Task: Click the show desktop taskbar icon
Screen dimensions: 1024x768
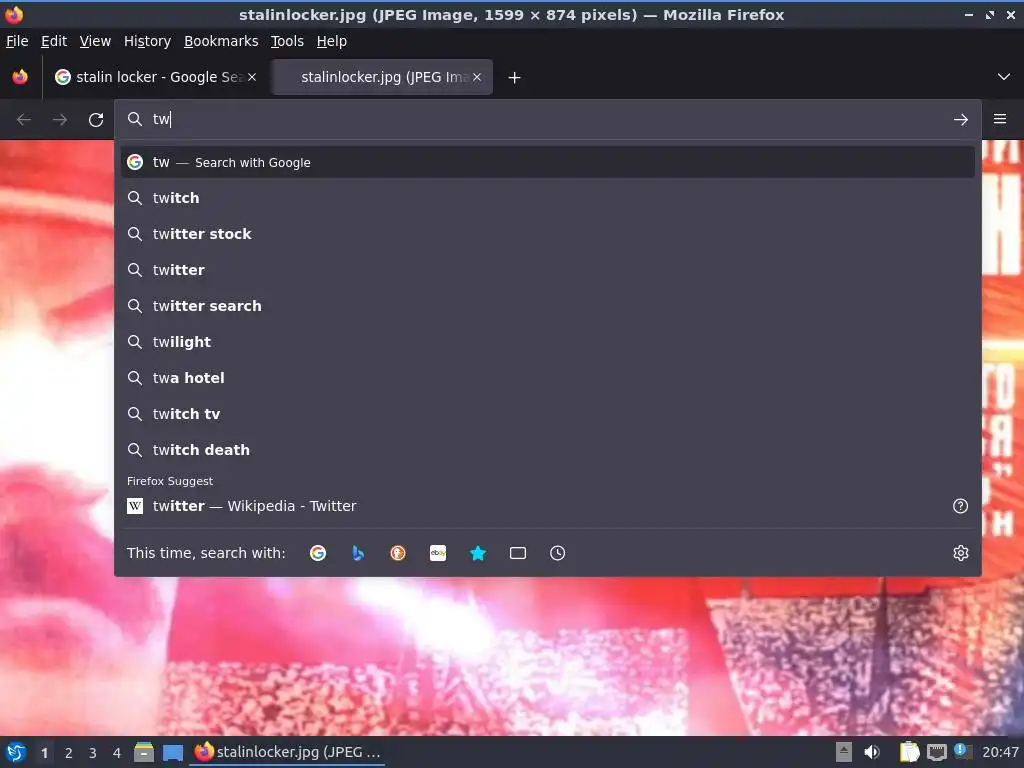Action: [172, 752]
